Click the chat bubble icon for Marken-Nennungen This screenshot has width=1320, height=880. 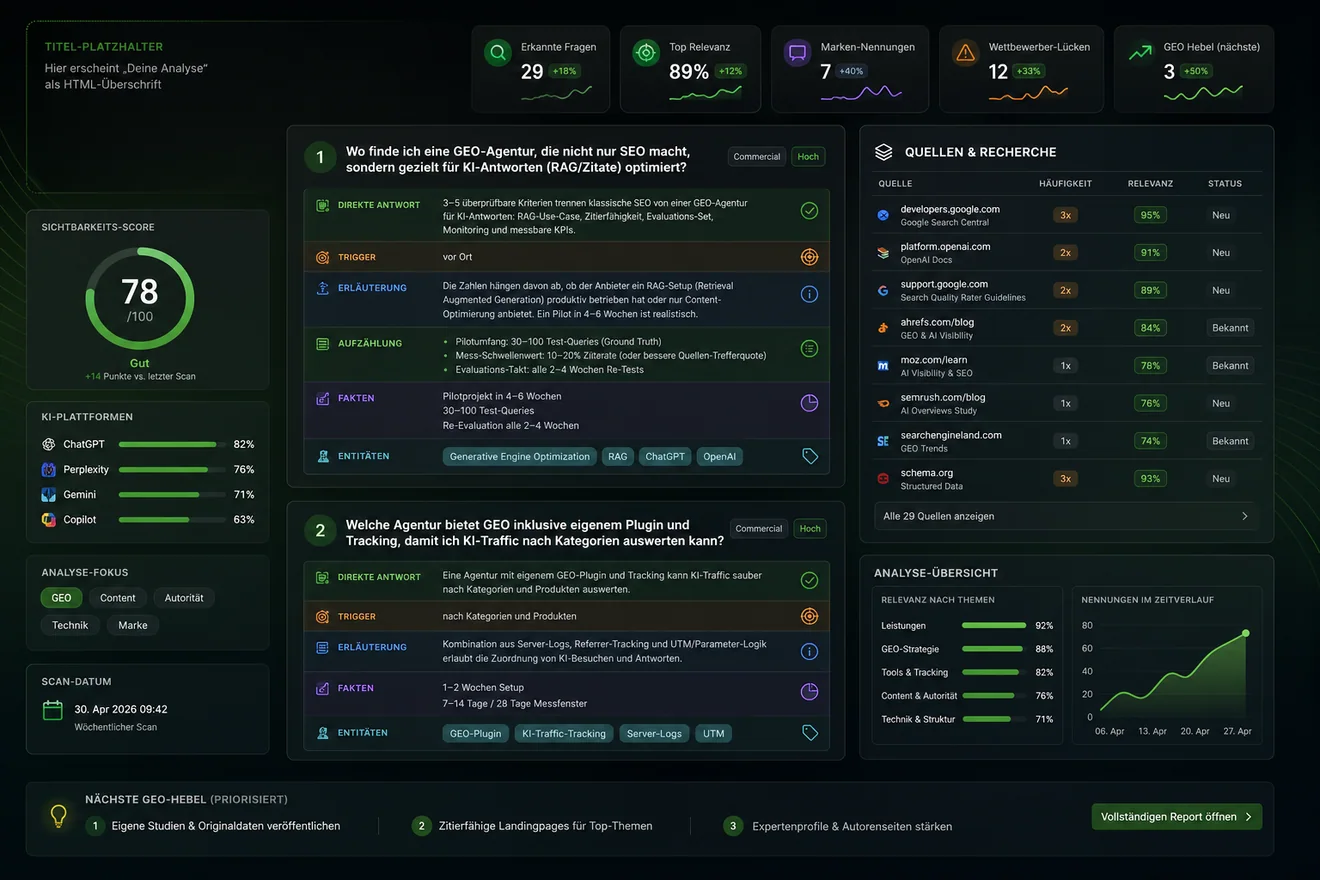click(797, 53)
